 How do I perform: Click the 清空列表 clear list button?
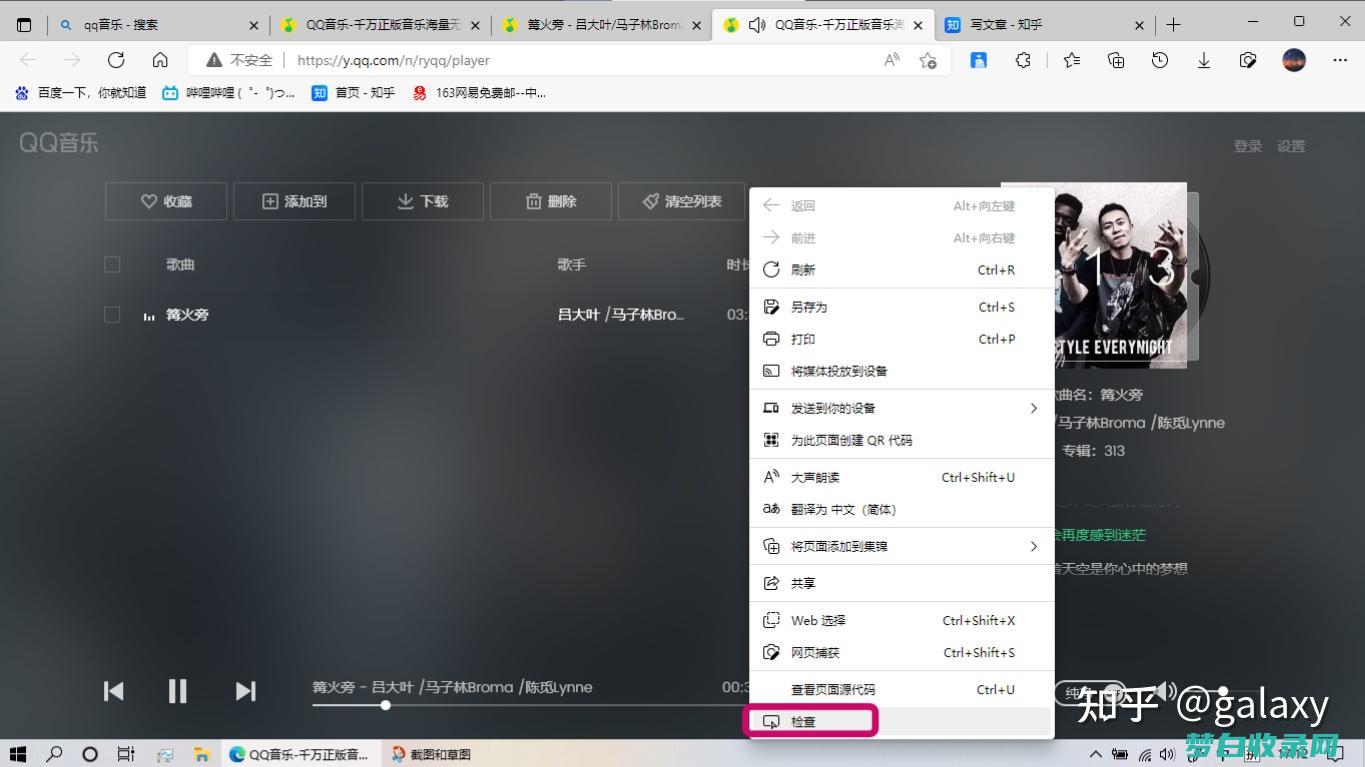(x=682, y=201)
